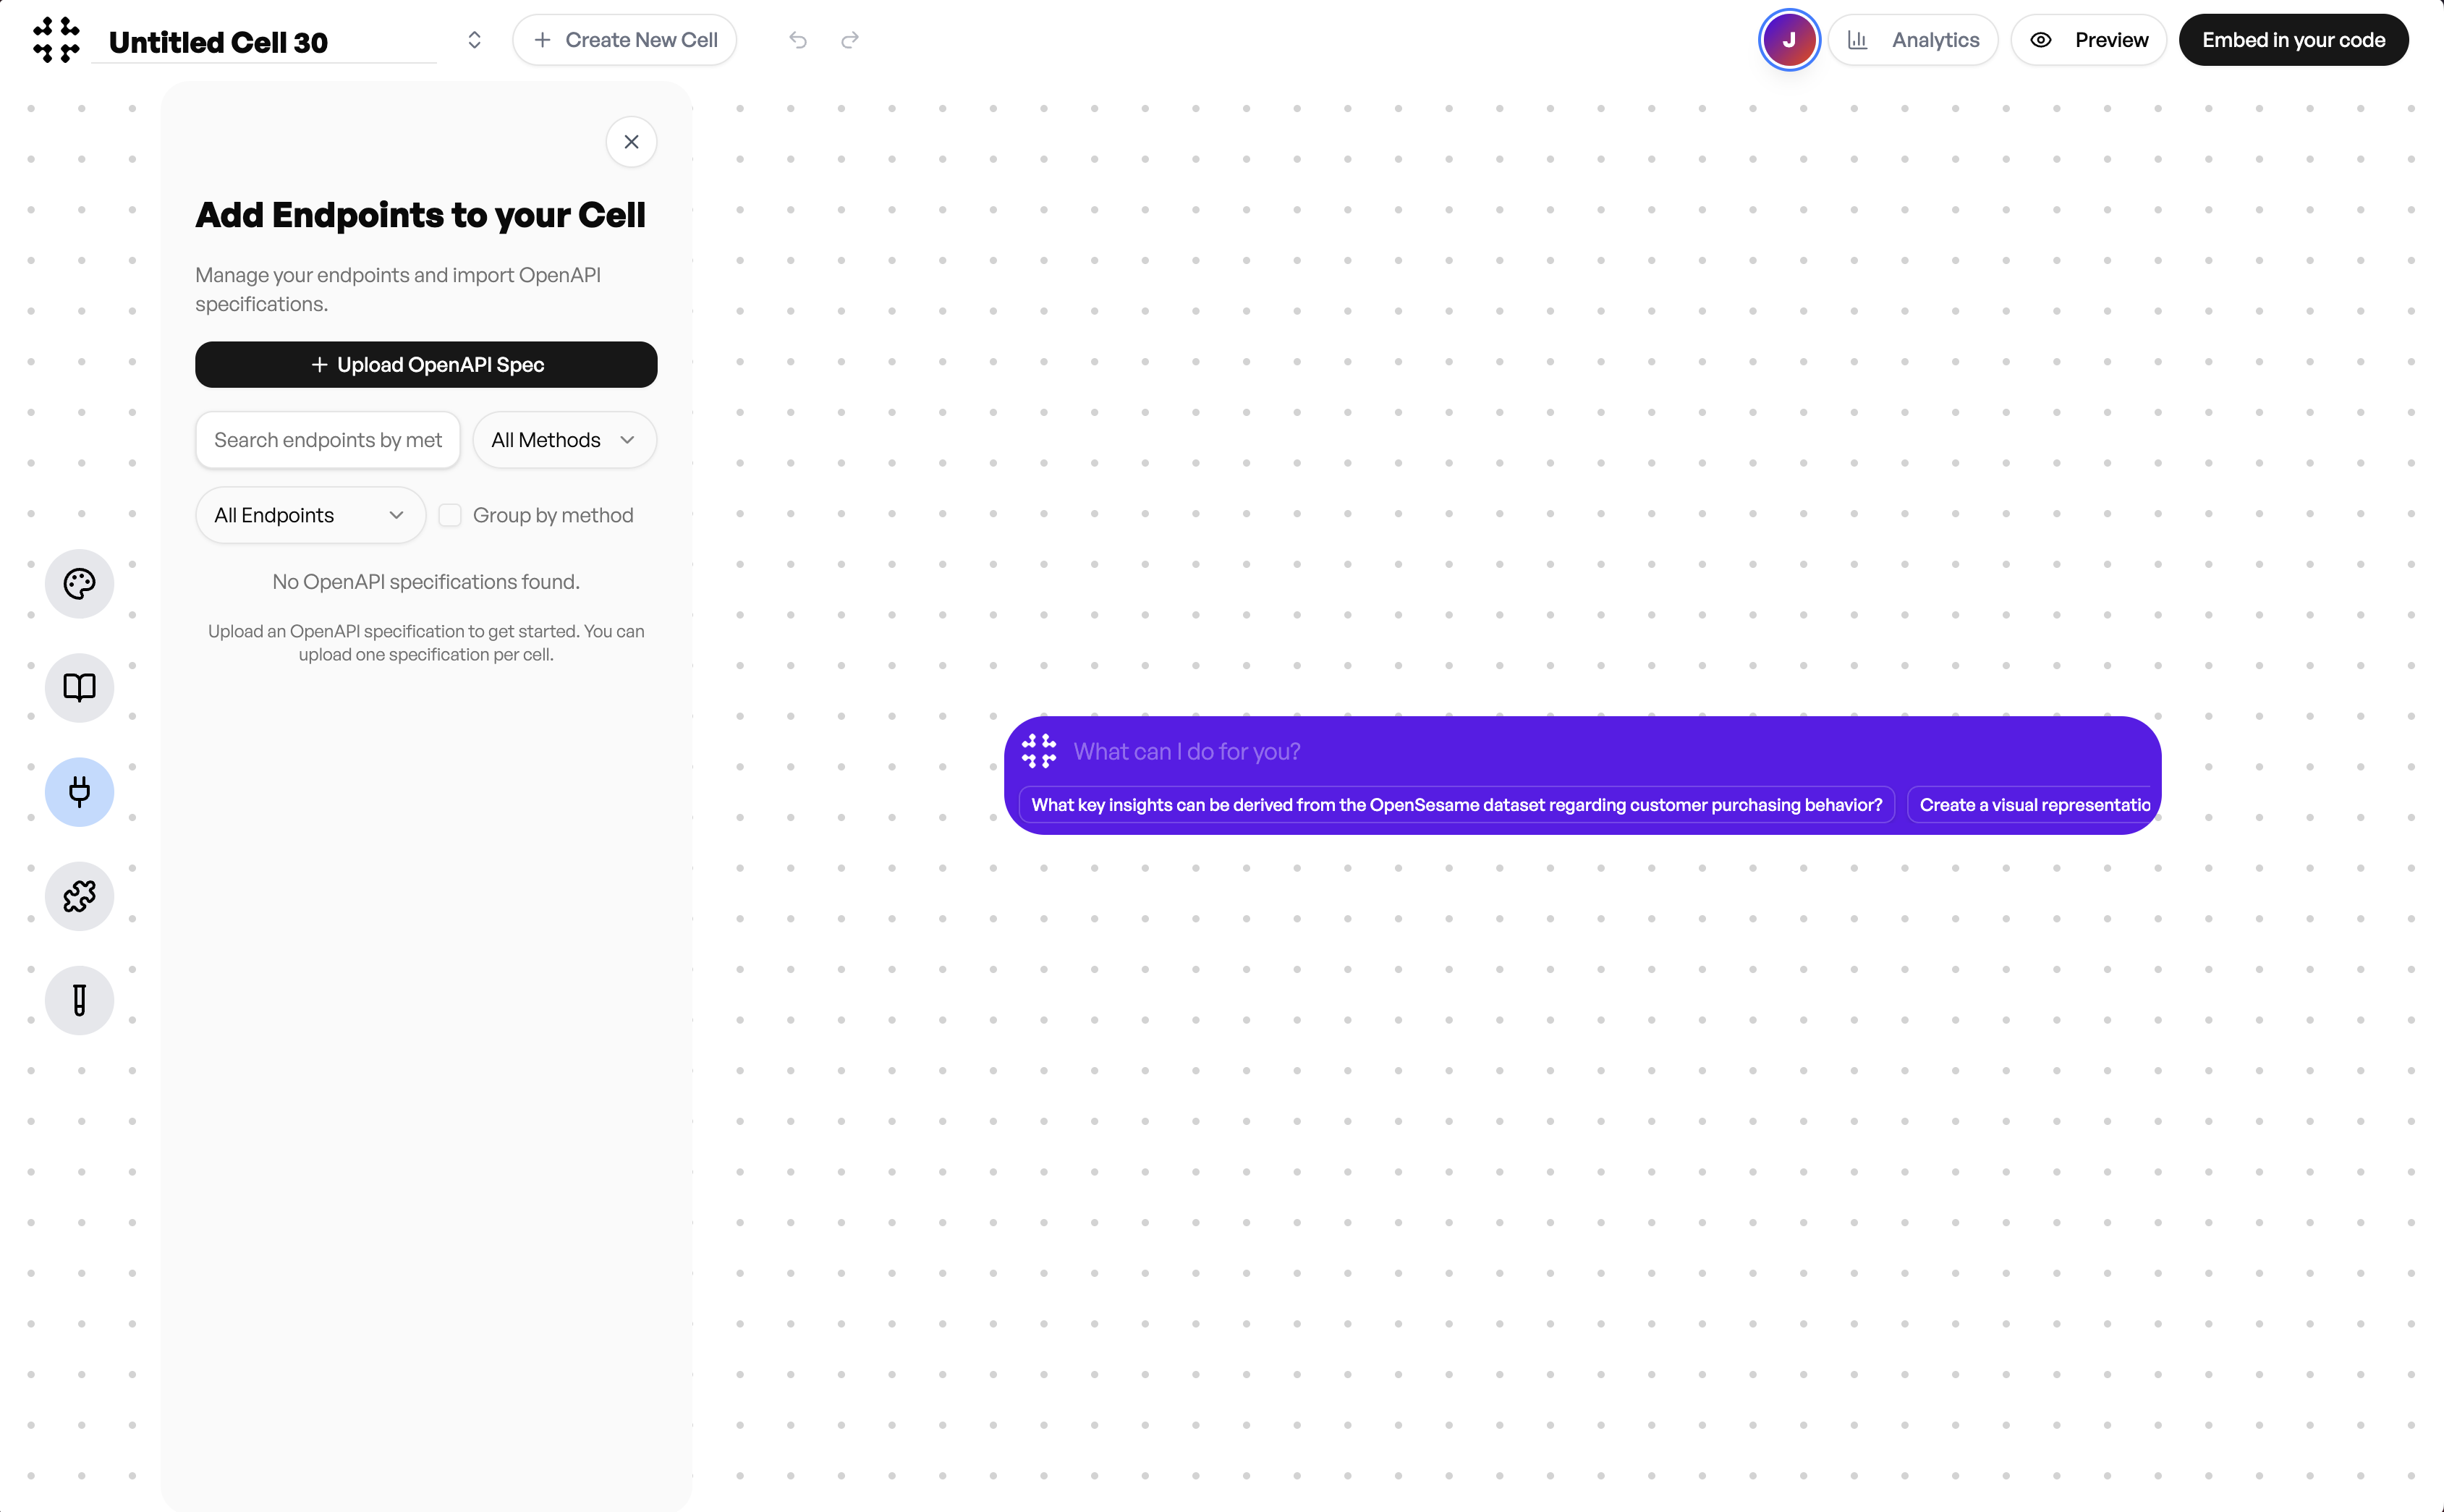The image size is (2444, 1512).
Task: Select the plug endpoints sidebar icon
Action: pos(79,792)
